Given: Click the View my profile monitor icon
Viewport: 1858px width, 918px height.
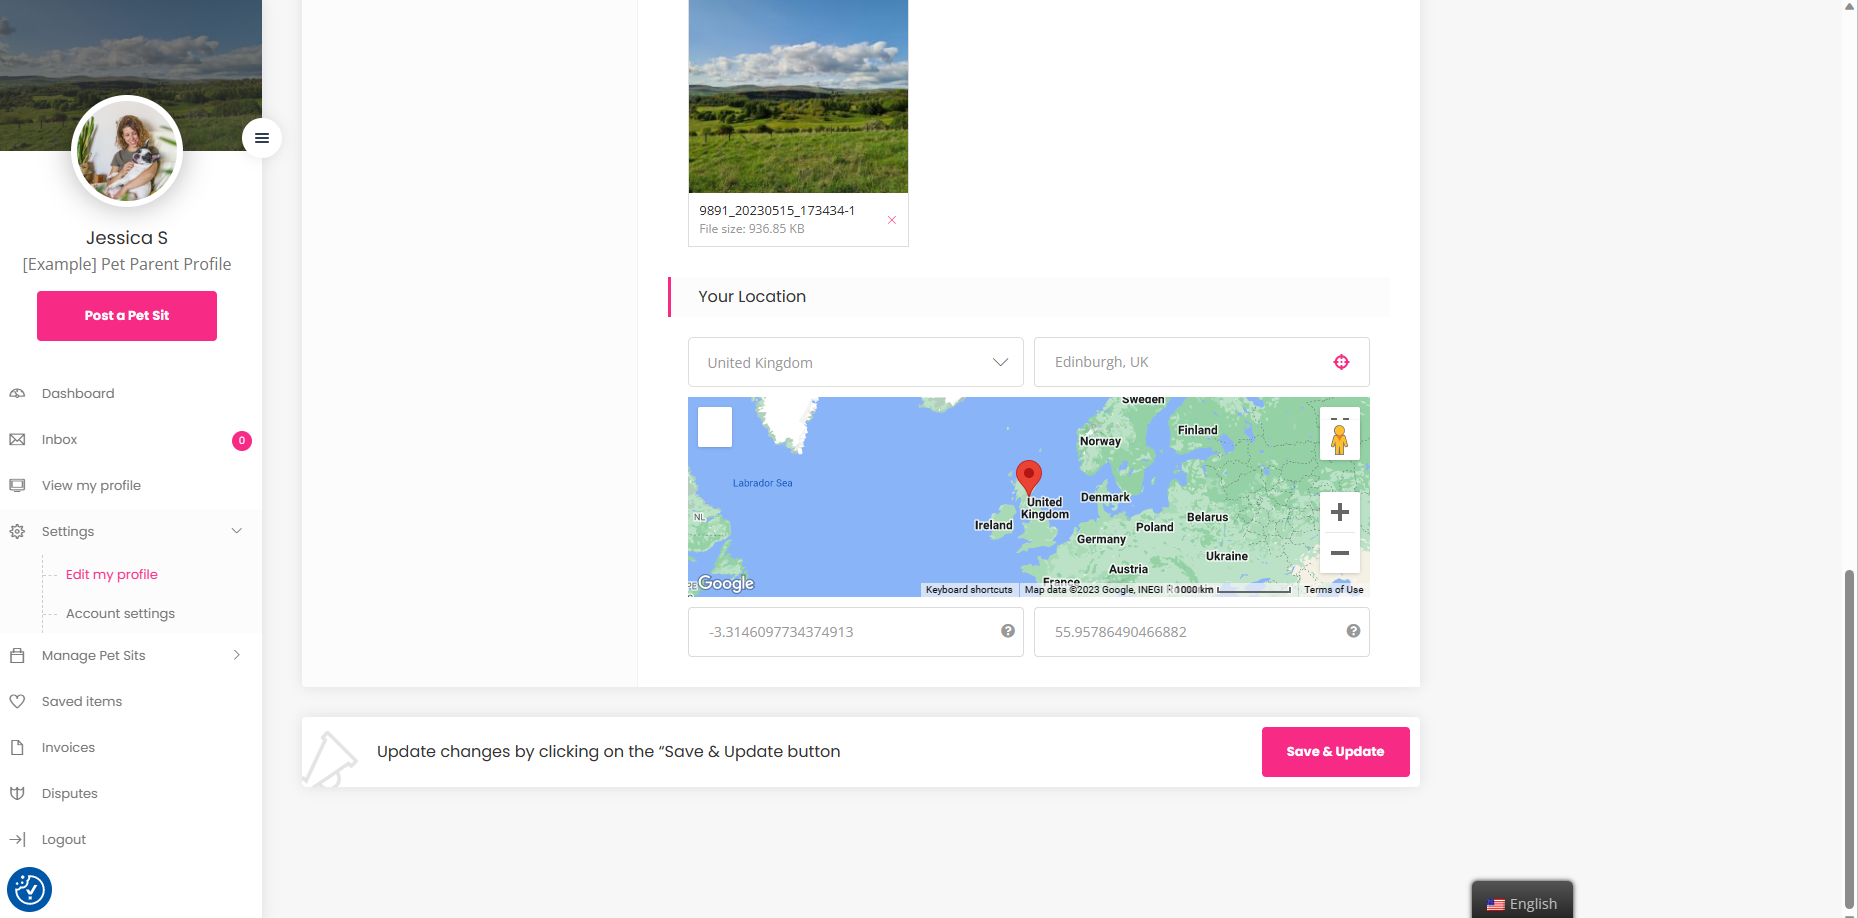Looking at the screenshot, I should 17,486.
